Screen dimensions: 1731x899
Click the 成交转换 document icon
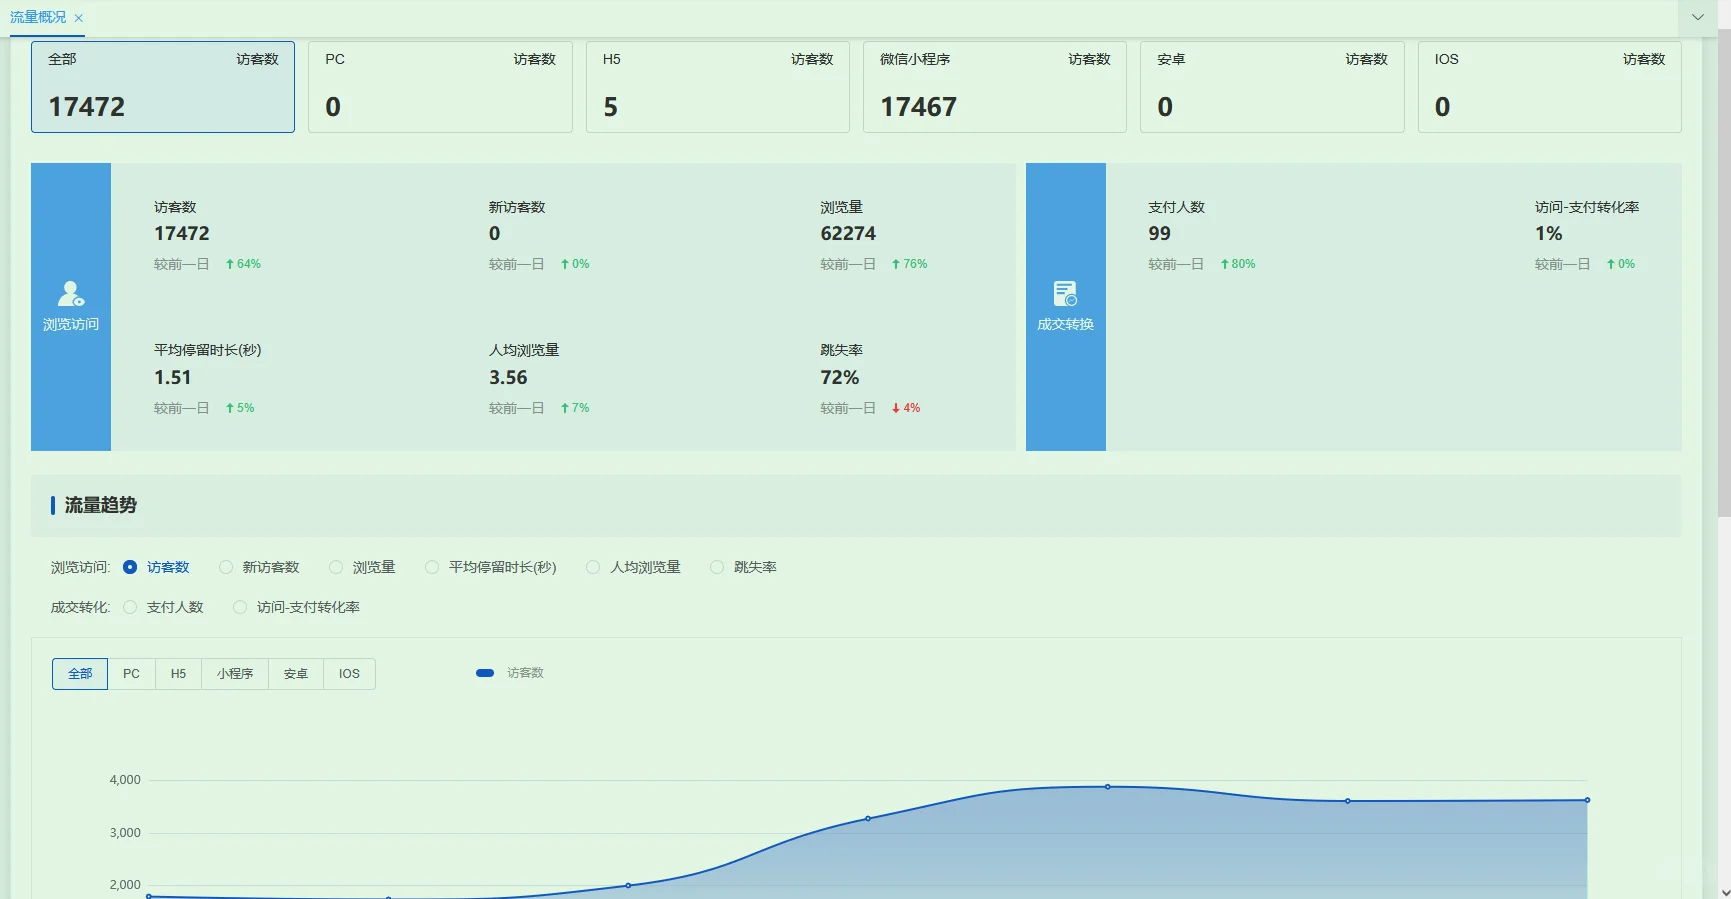coord(1066,294)
